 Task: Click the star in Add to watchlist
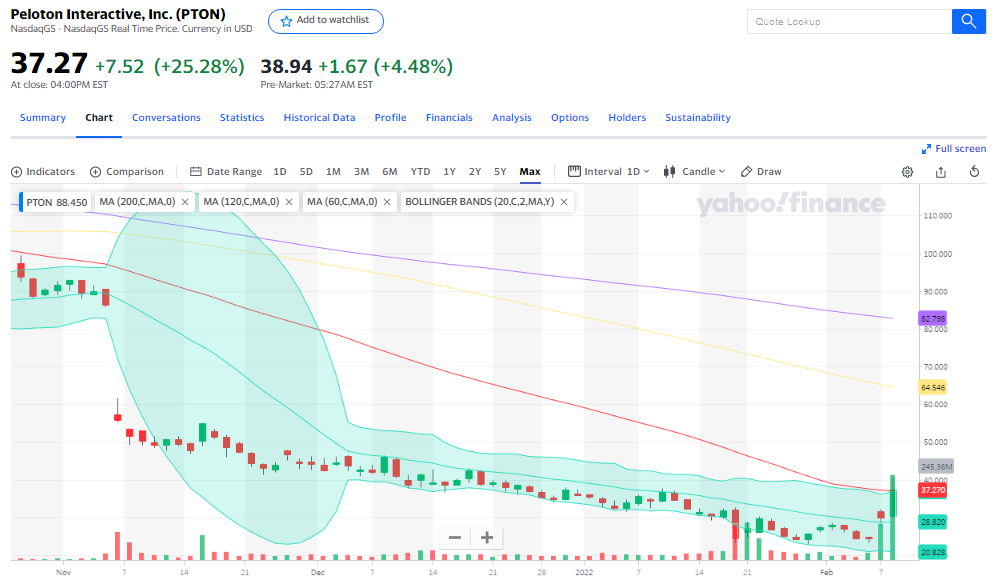tap(286, 21)
